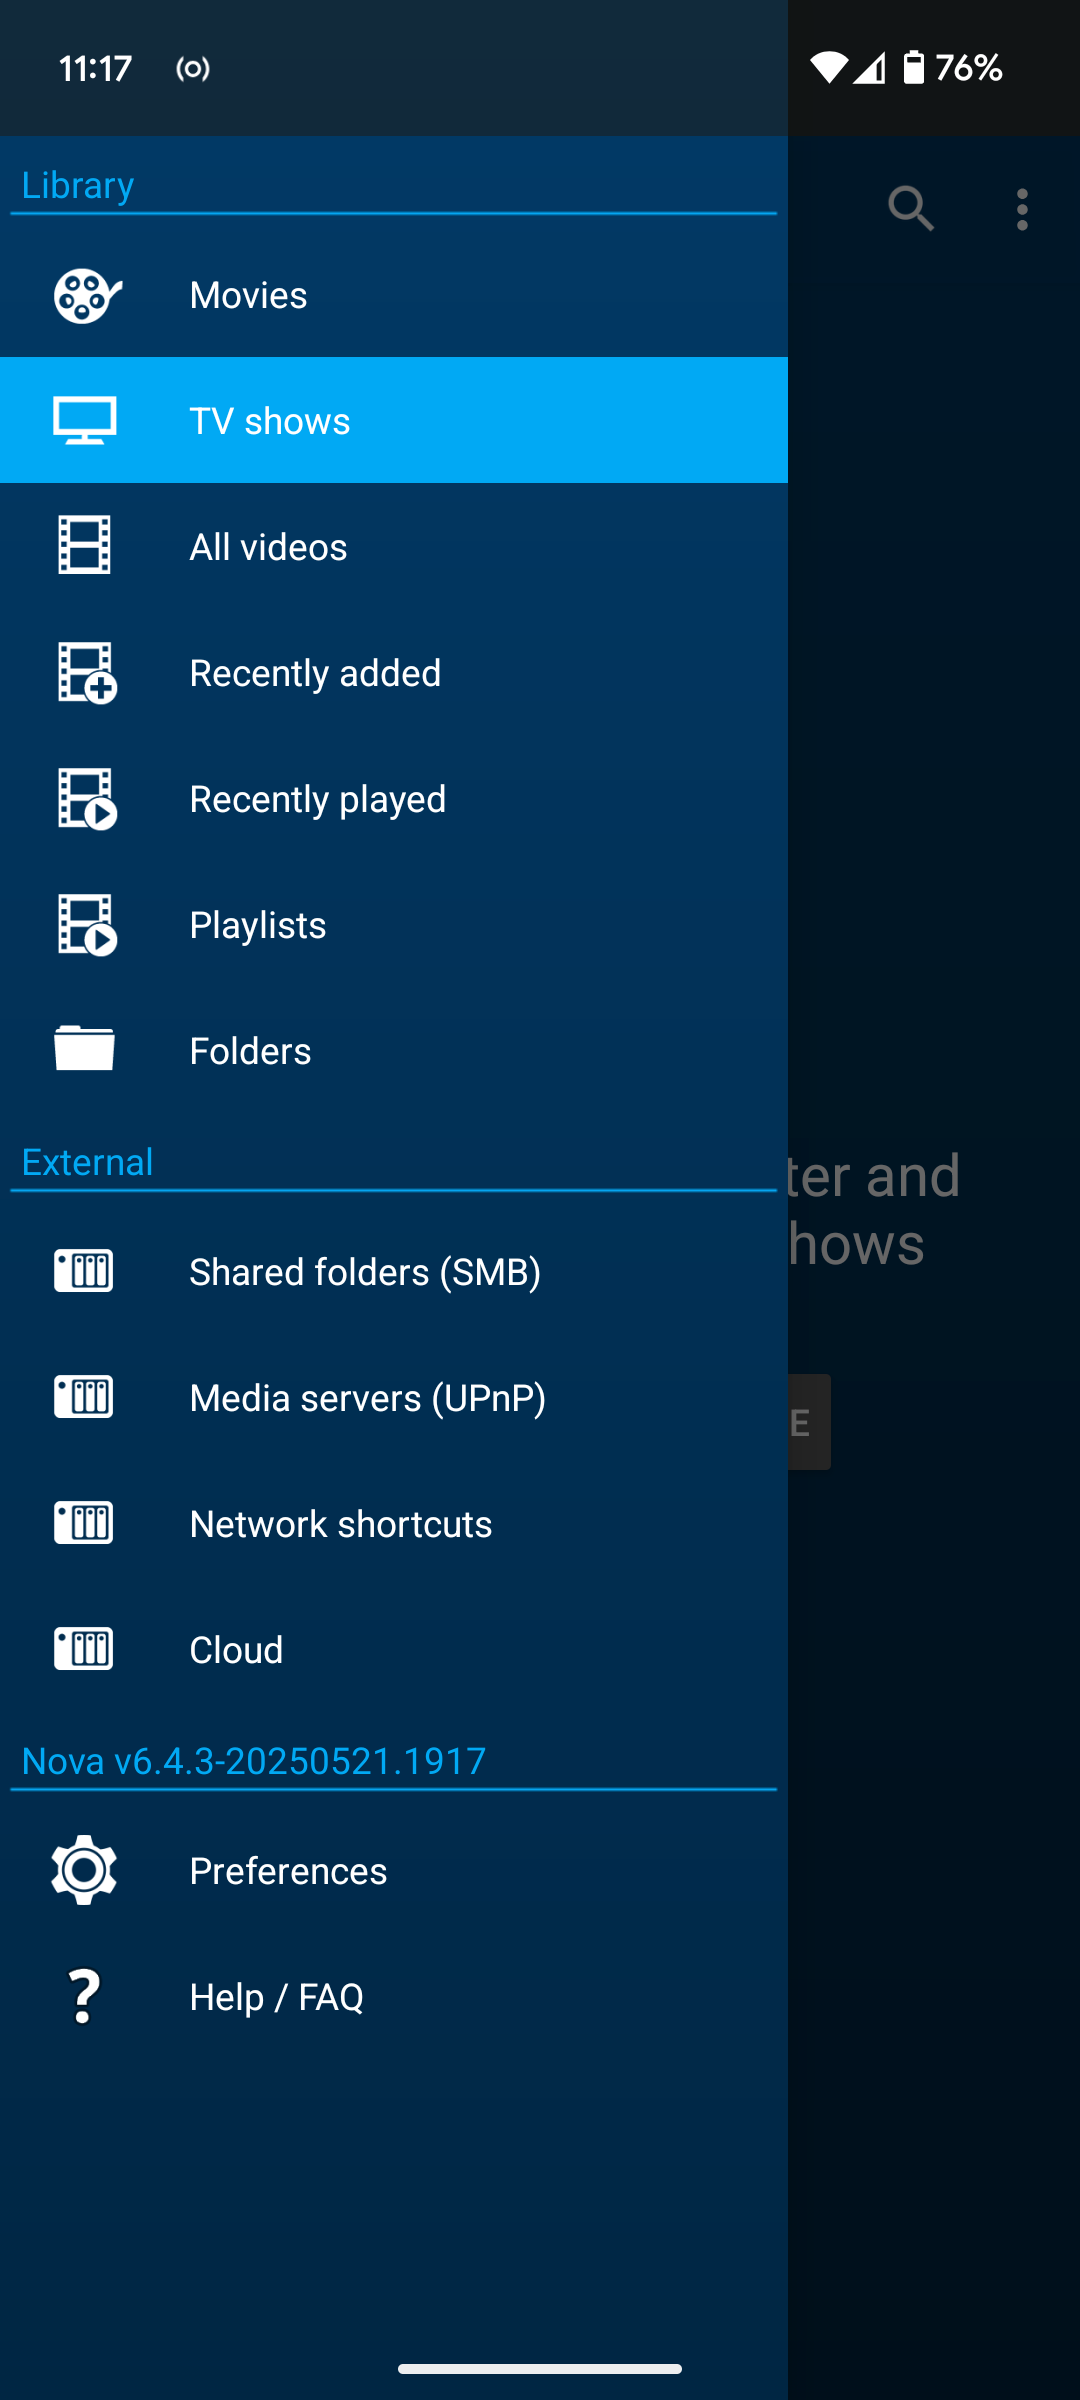Viewport: 1080px width, 2400px height.
Task: Tap the Wi-Fi status icon
Action: pyautogui.click(x=829, y=68)
